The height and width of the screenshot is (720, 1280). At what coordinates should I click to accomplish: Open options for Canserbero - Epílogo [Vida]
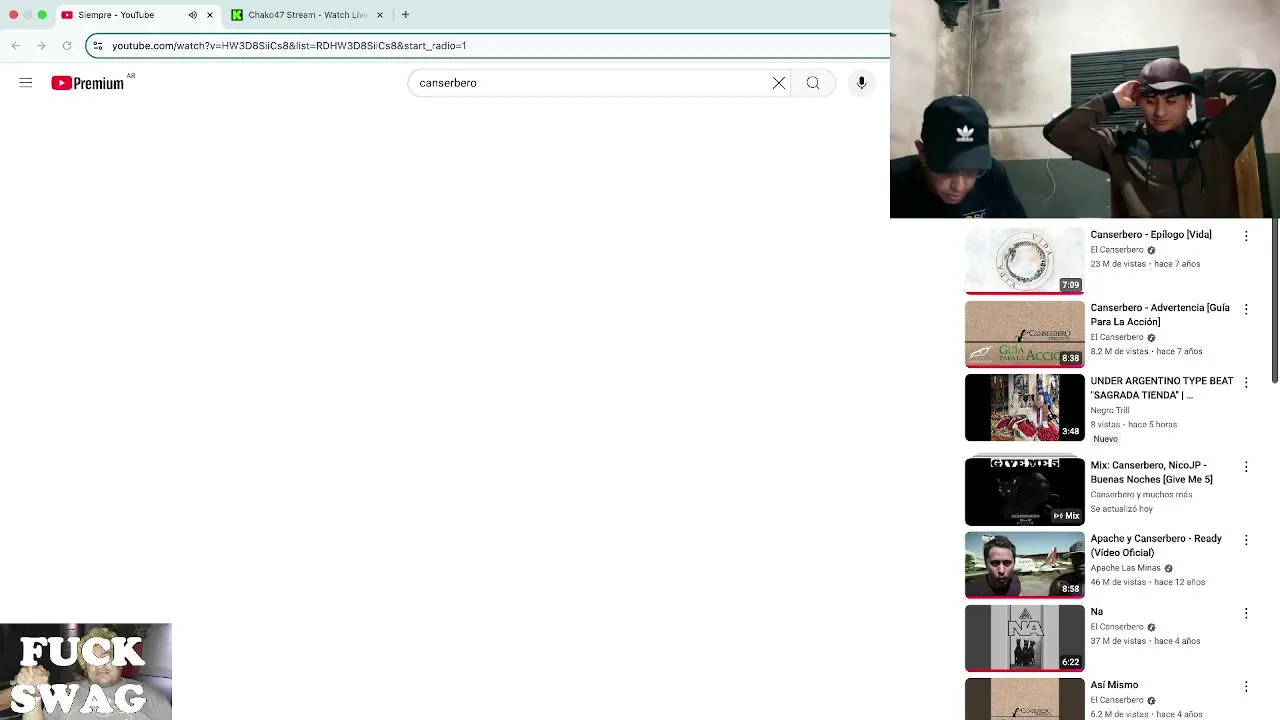tap(1246, 236)
